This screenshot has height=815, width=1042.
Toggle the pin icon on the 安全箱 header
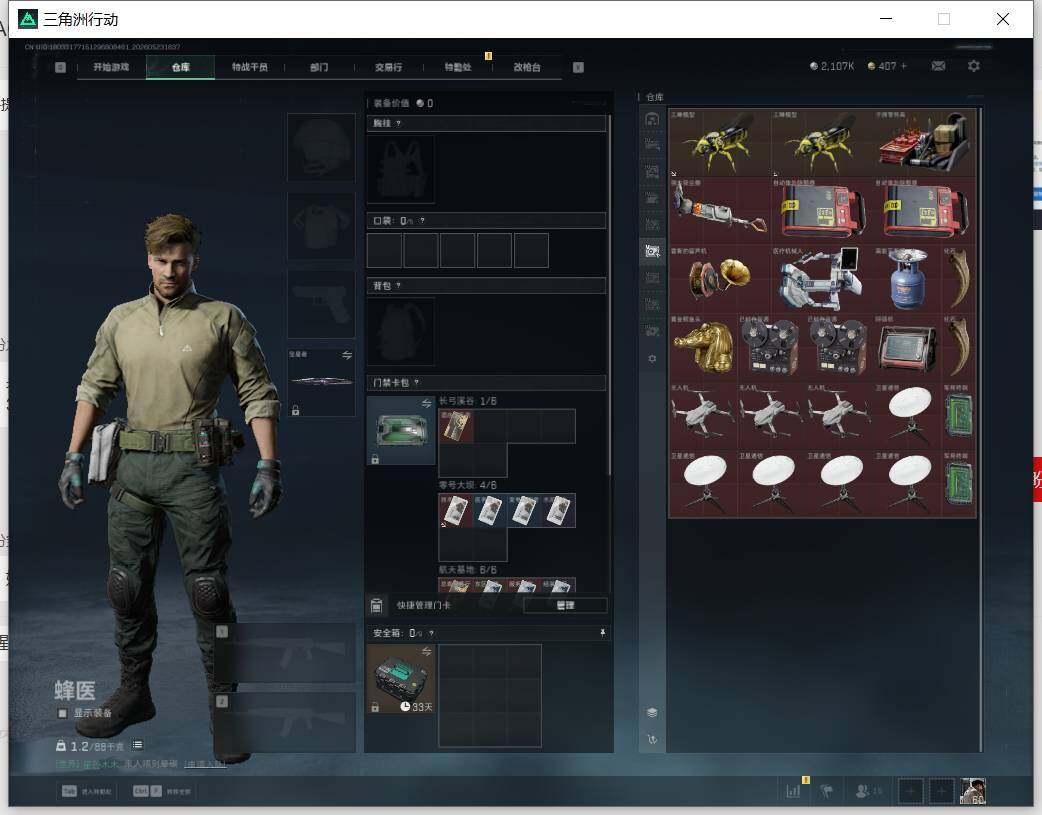[603, 633]
